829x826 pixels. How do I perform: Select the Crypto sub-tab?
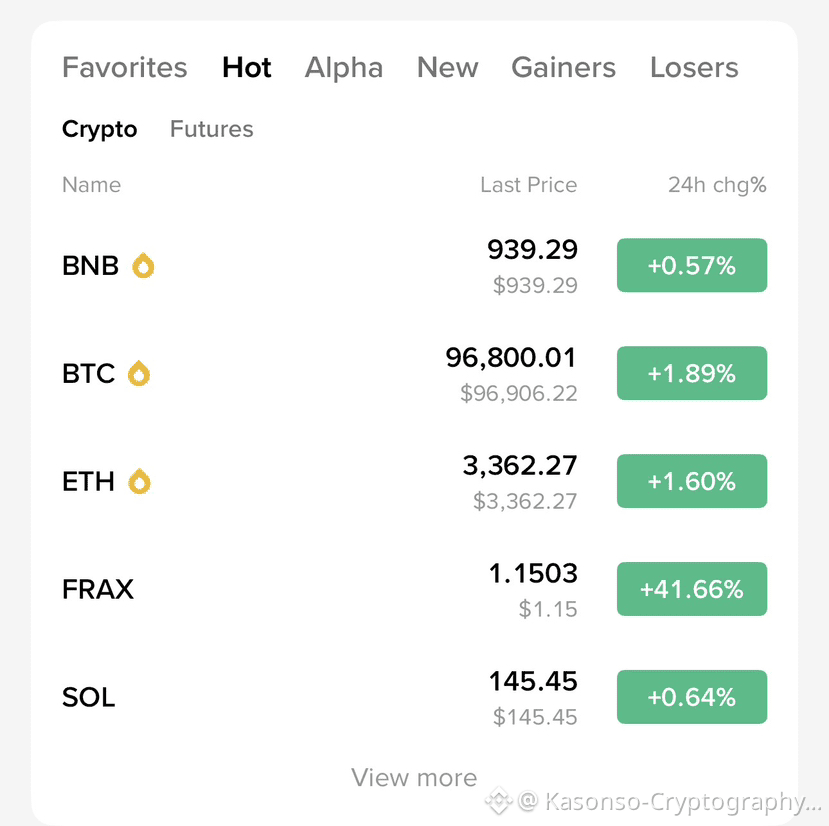click(x=100, y=129)
